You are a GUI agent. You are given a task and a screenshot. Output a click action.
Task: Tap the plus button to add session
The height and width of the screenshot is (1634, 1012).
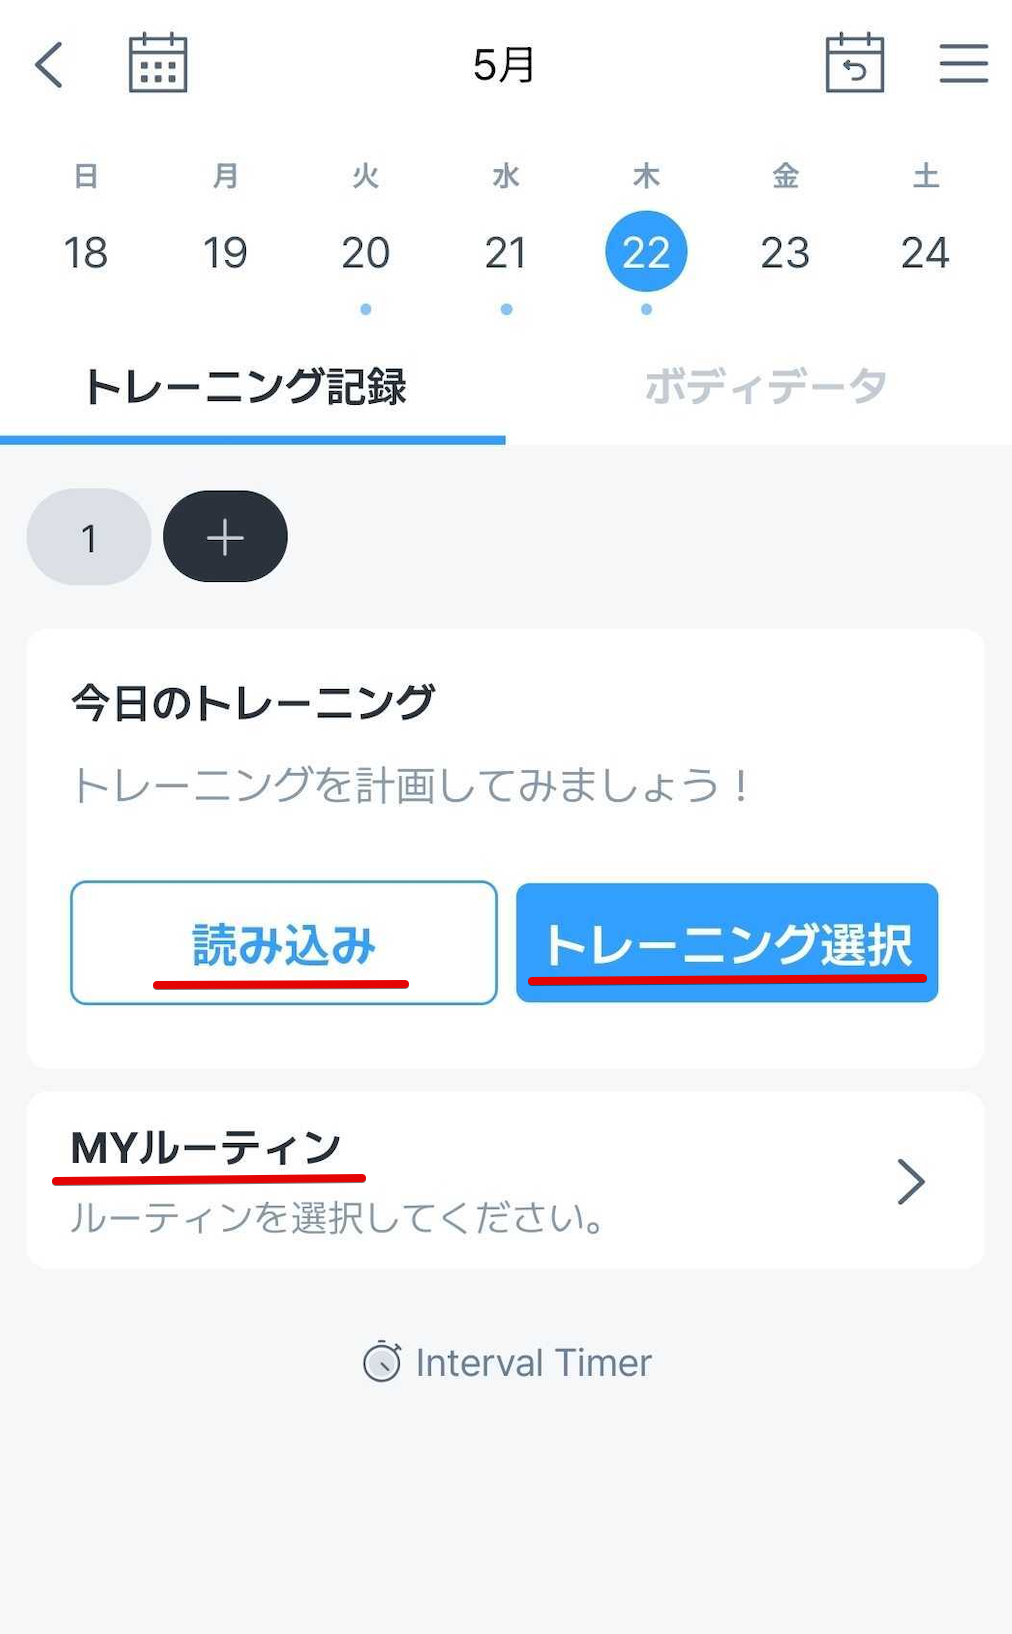225,537
